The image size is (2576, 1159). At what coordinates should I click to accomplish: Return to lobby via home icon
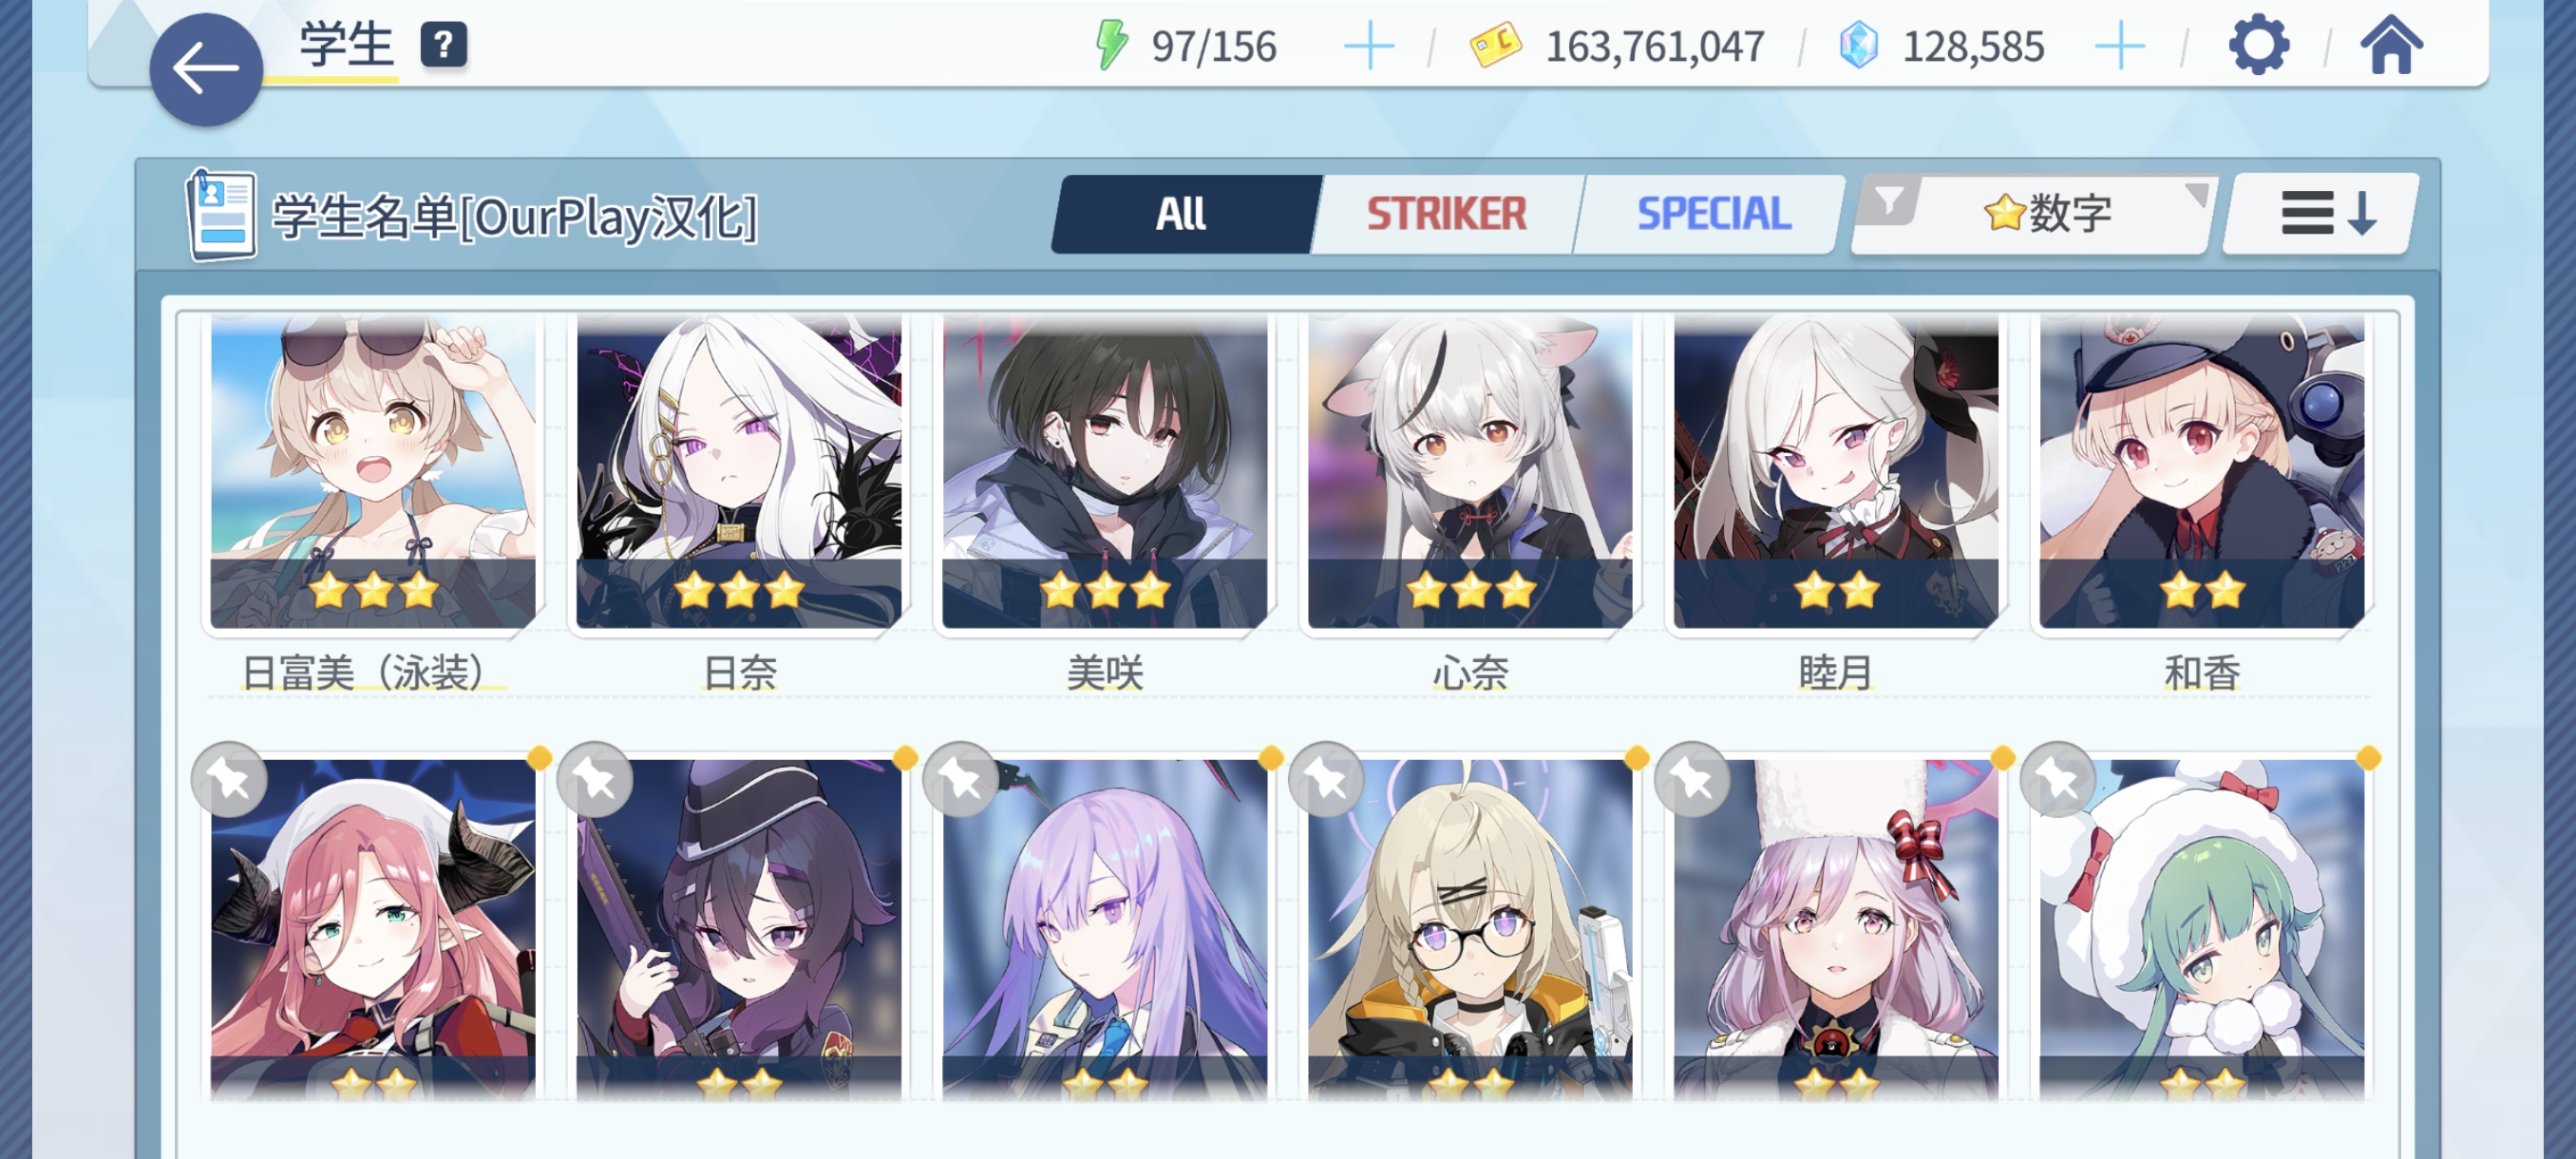pyautogui.click(x=2391, y=46)
